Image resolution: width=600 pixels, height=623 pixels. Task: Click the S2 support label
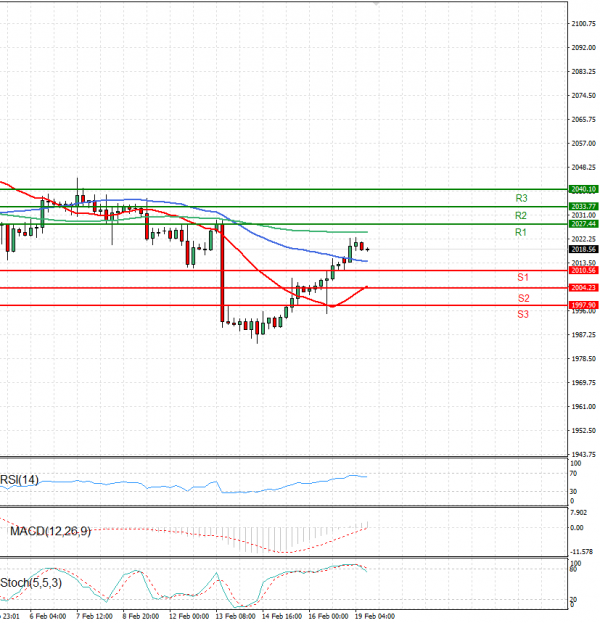coord(524,298)
